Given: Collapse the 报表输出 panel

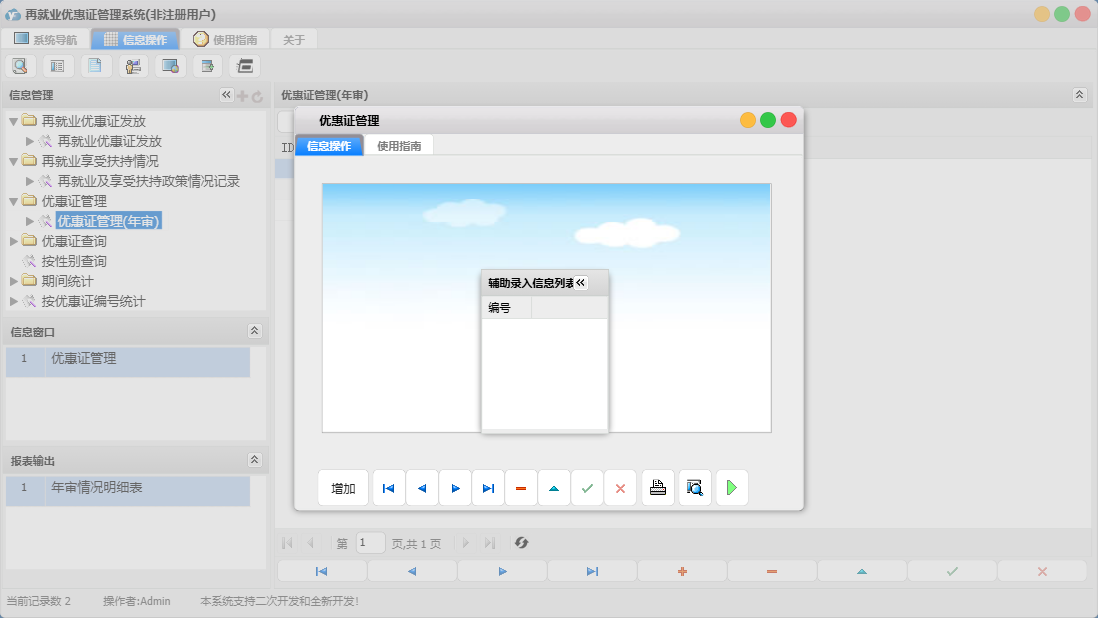Looking at the screenshot, I should pos(255,460).
